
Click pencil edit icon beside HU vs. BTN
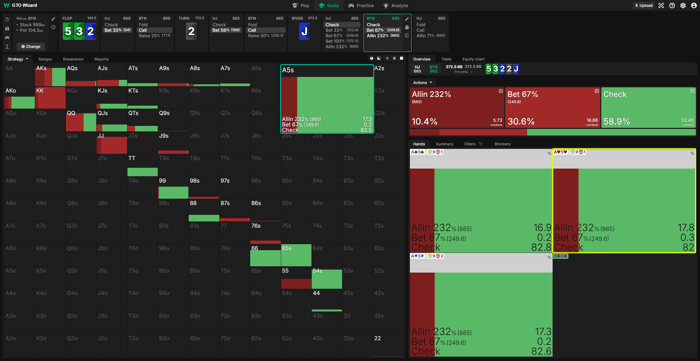[x=54, y=19]
